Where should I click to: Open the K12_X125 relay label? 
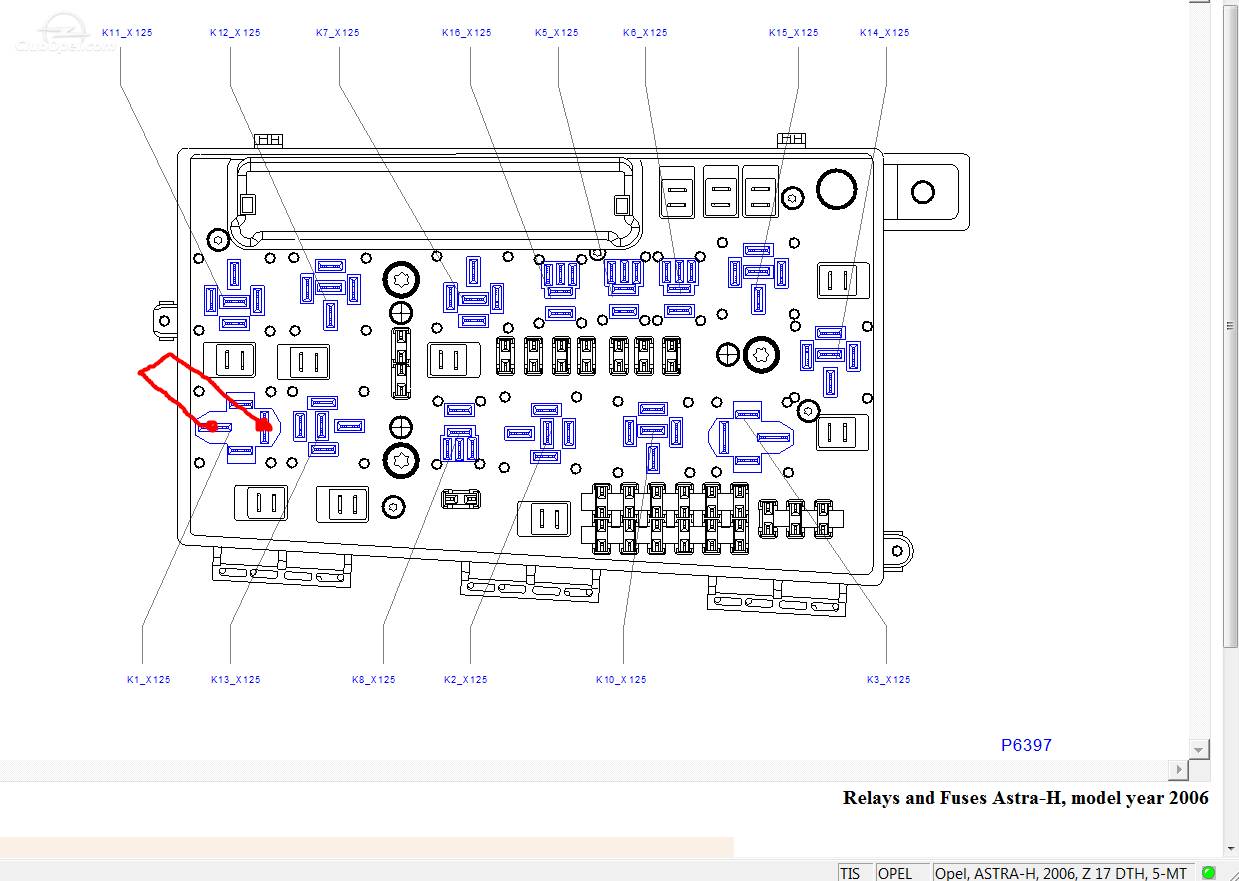[235, 33]
